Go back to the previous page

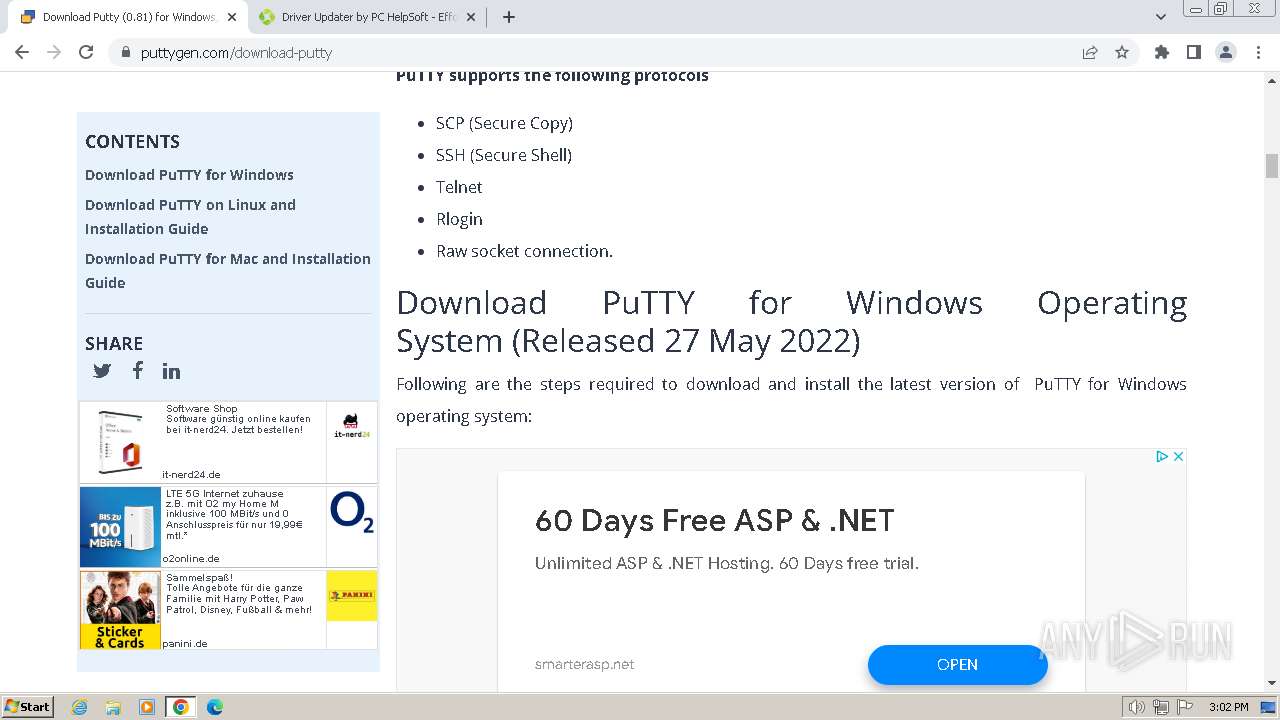pos(22,52)
